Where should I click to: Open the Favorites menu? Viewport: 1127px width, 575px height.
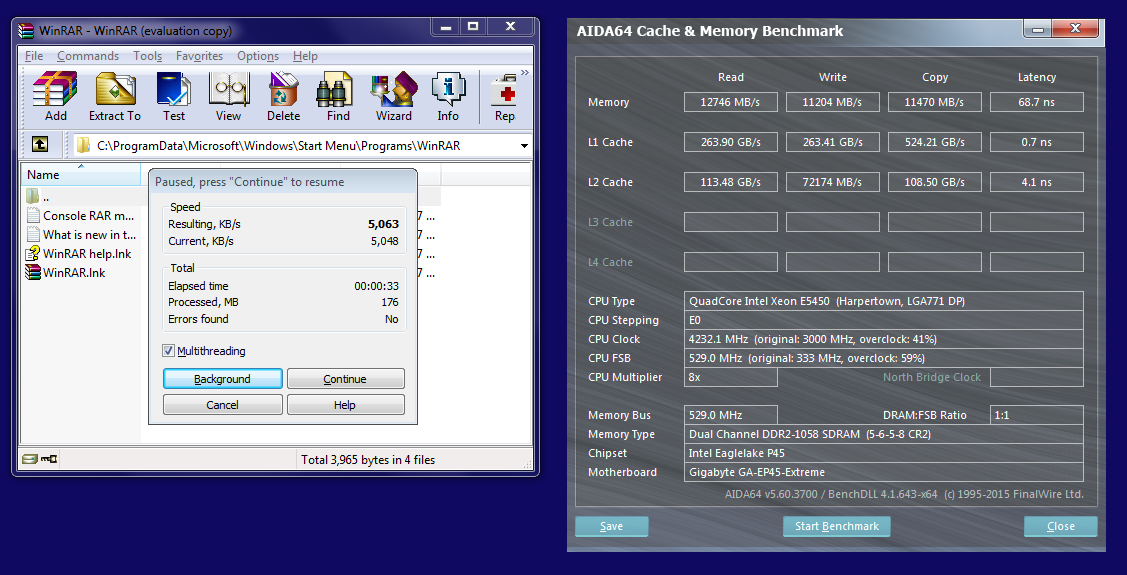pyautogui.click(x=199, y=56)
